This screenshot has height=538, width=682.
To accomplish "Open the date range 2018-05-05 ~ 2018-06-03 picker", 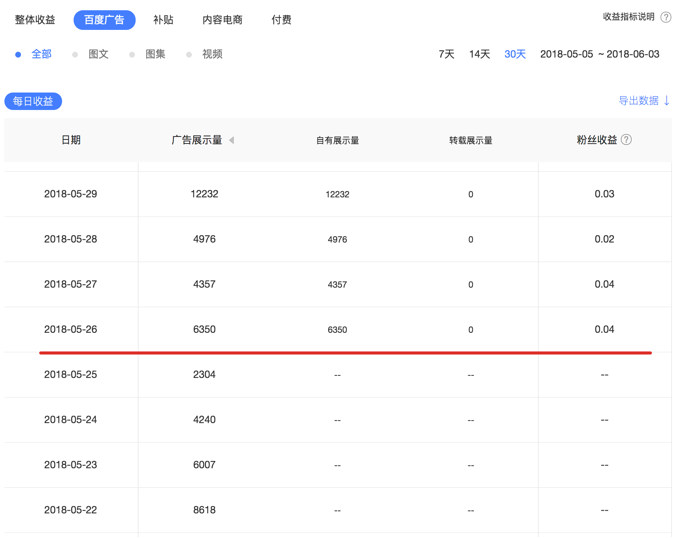I will (599, 54).
